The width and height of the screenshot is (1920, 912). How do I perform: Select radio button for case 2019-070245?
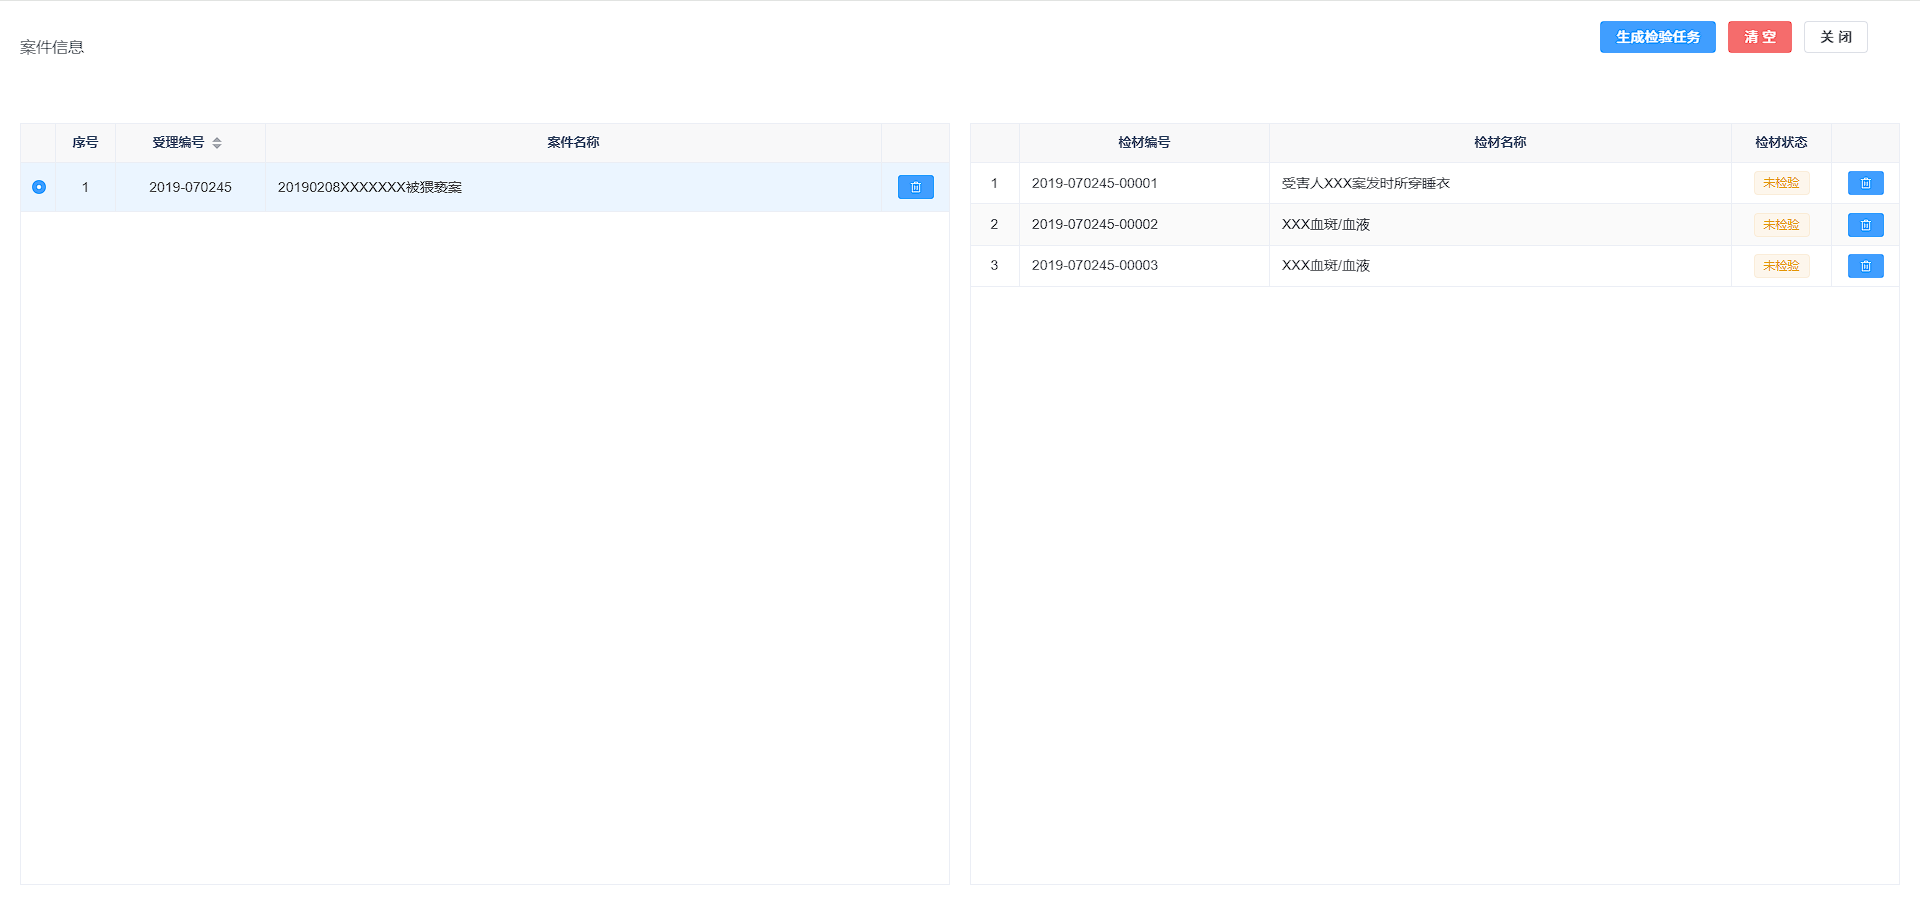[39, 187]
